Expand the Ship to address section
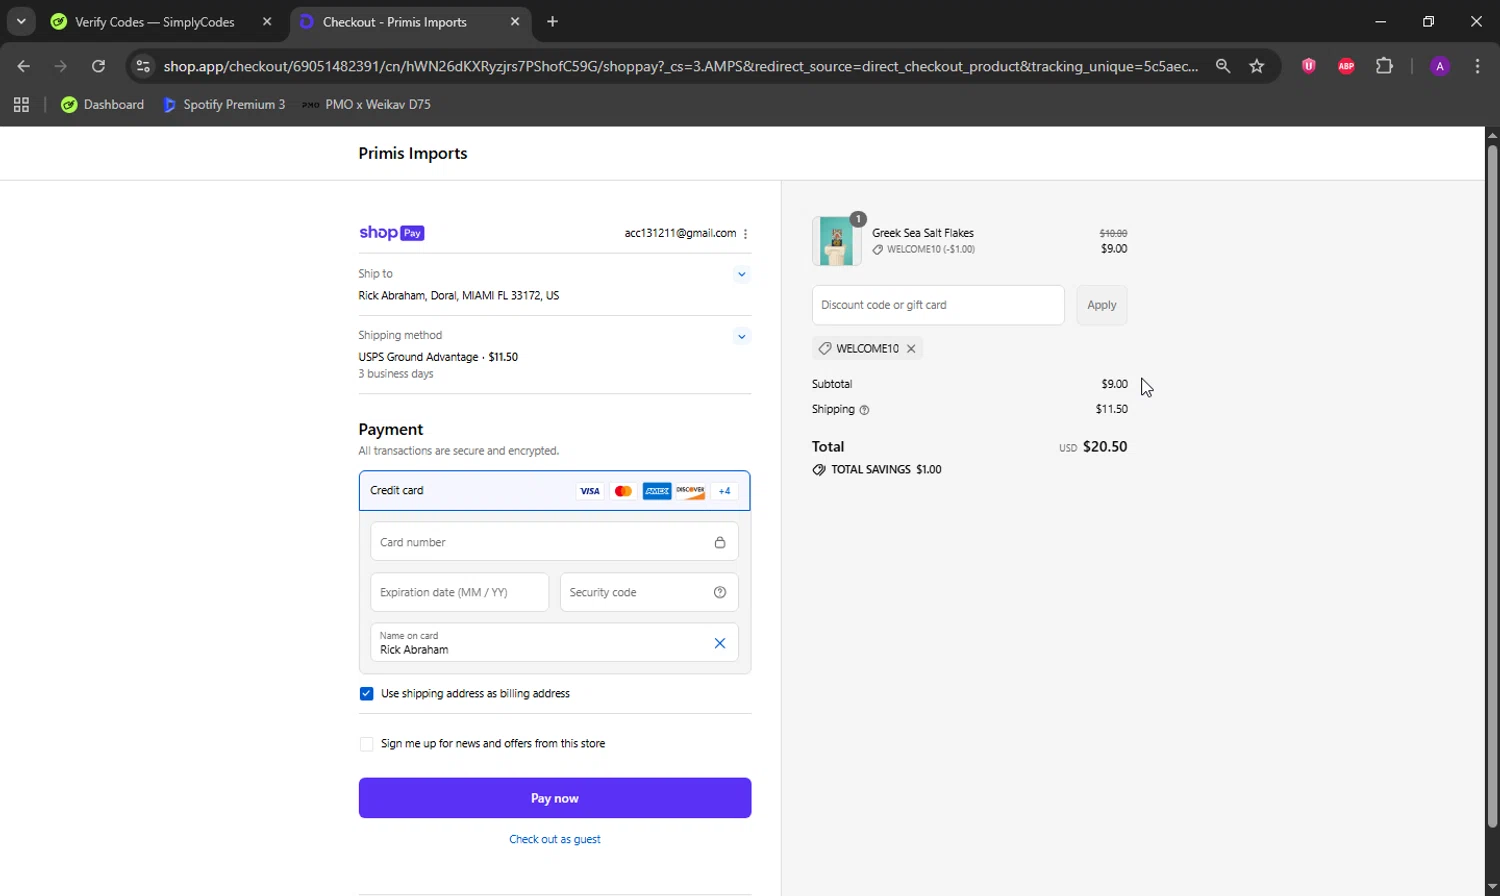The width and height of the screenshot is (1500, 896). 741,274
